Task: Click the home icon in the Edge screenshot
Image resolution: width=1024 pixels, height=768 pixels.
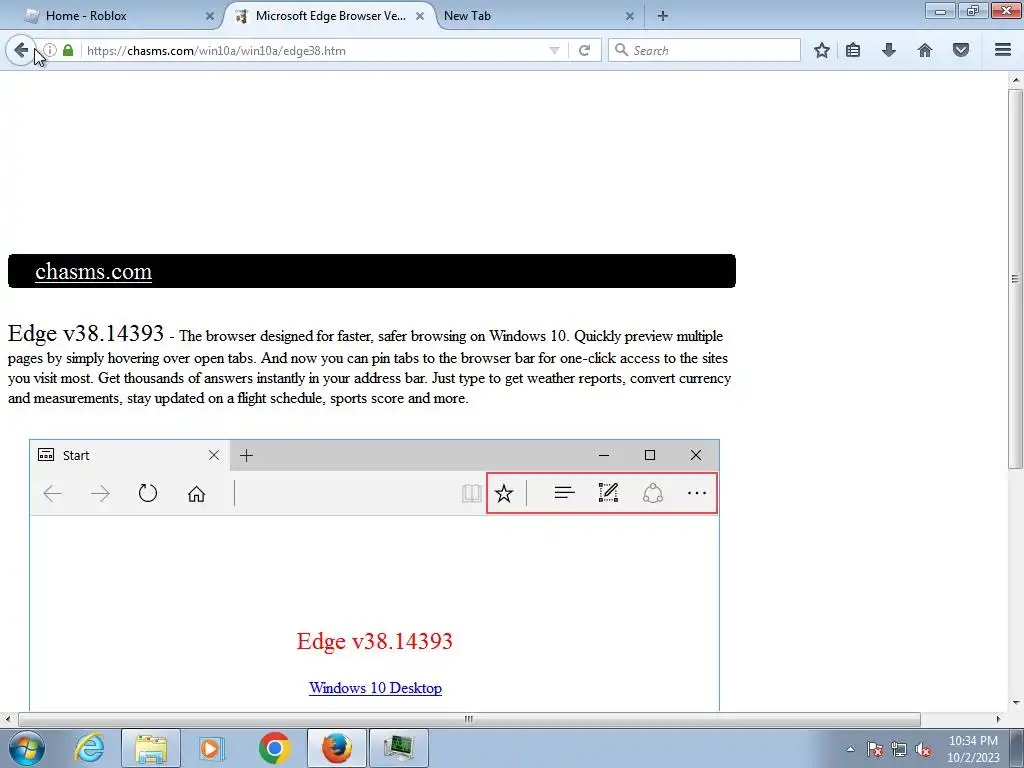Action: pyautogui.click(x=197, y=493)
